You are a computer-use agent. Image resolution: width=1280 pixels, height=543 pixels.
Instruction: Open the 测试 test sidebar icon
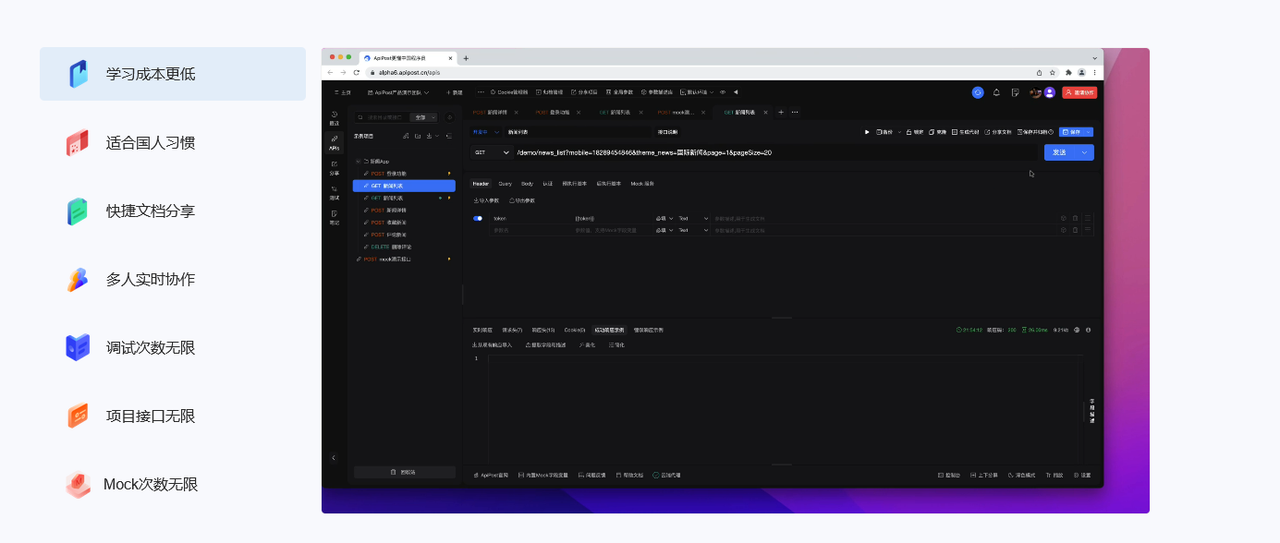(334, 193)
